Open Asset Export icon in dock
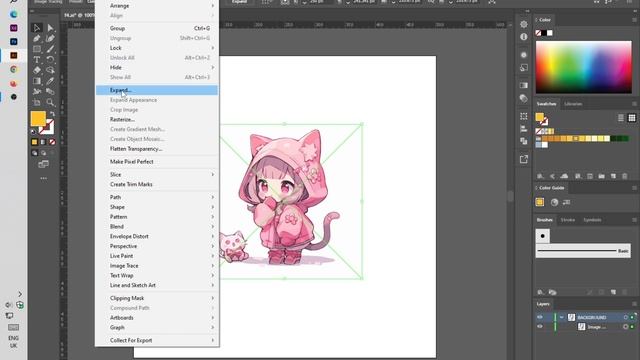The image size is (640, 360). click(524, 159)
